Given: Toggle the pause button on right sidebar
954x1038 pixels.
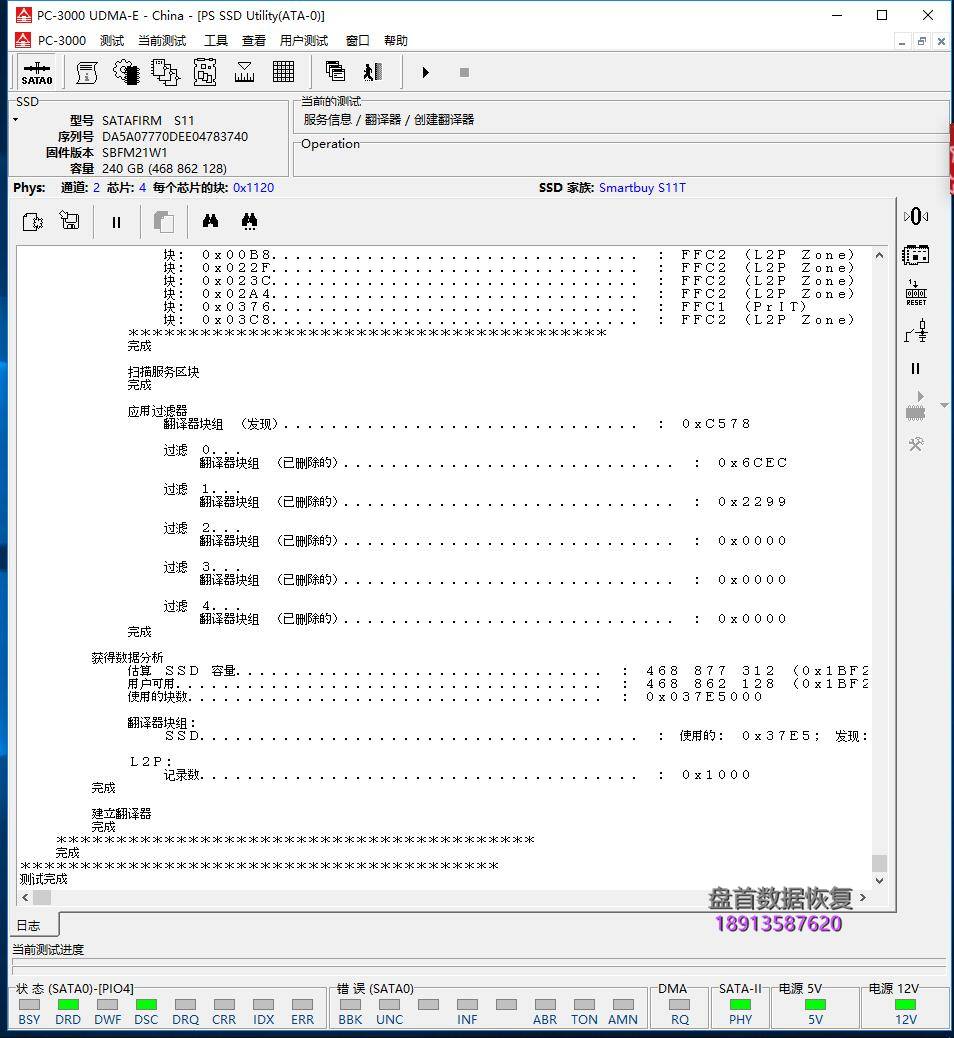Looking at the screenshot, I should click(916, 369).
